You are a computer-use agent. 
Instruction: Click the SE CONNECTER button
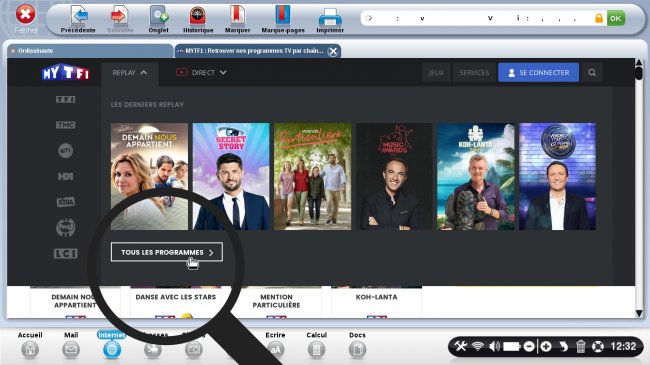(x=538, y=73)
